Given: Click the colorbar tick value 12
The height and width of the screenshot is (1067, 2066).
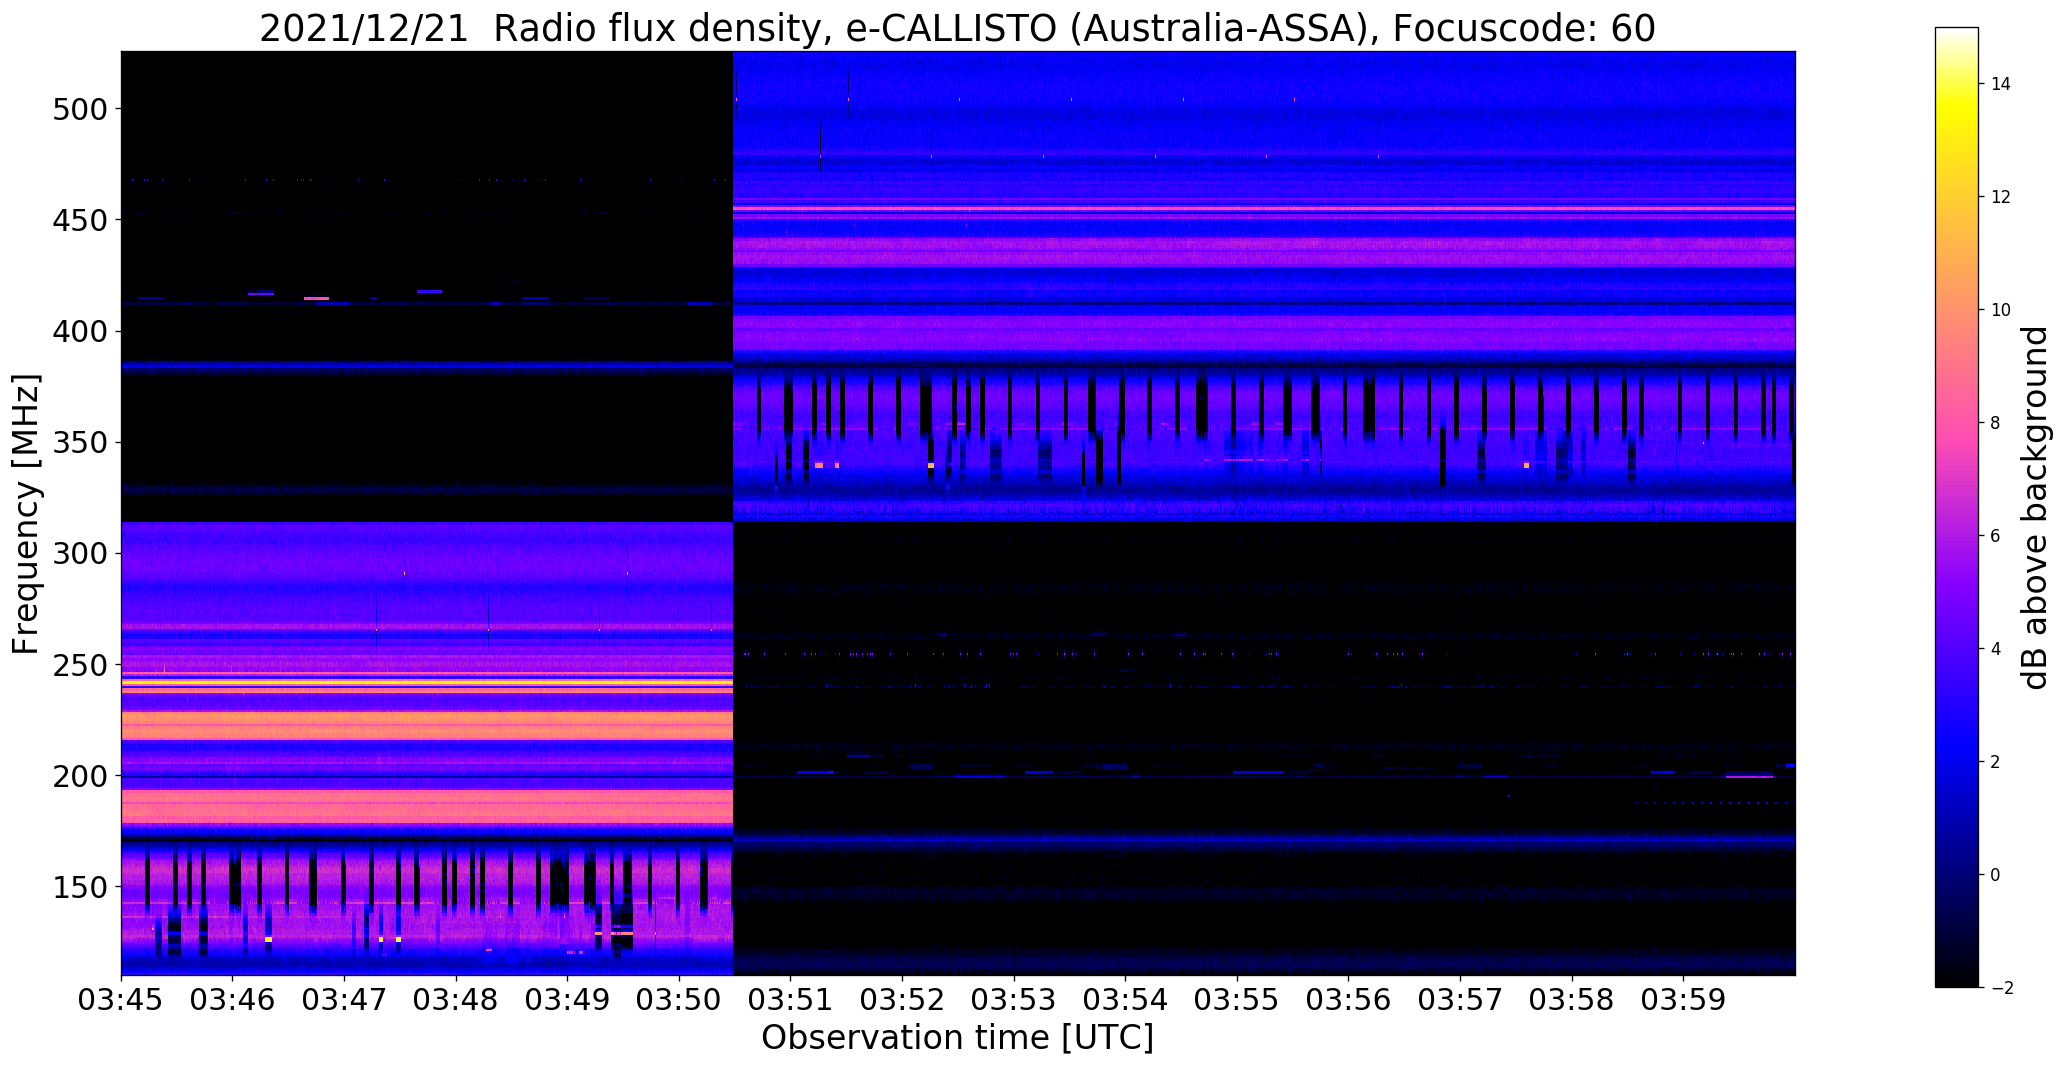Looking at the screenshot, I should click(2001, 197).
